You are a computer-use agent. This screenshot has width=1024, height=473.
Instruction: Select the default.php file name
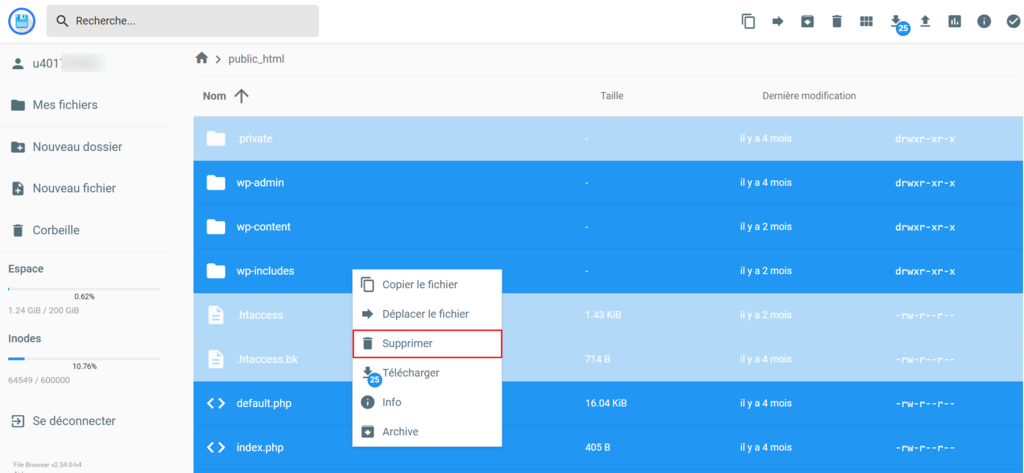click(264, 403)
